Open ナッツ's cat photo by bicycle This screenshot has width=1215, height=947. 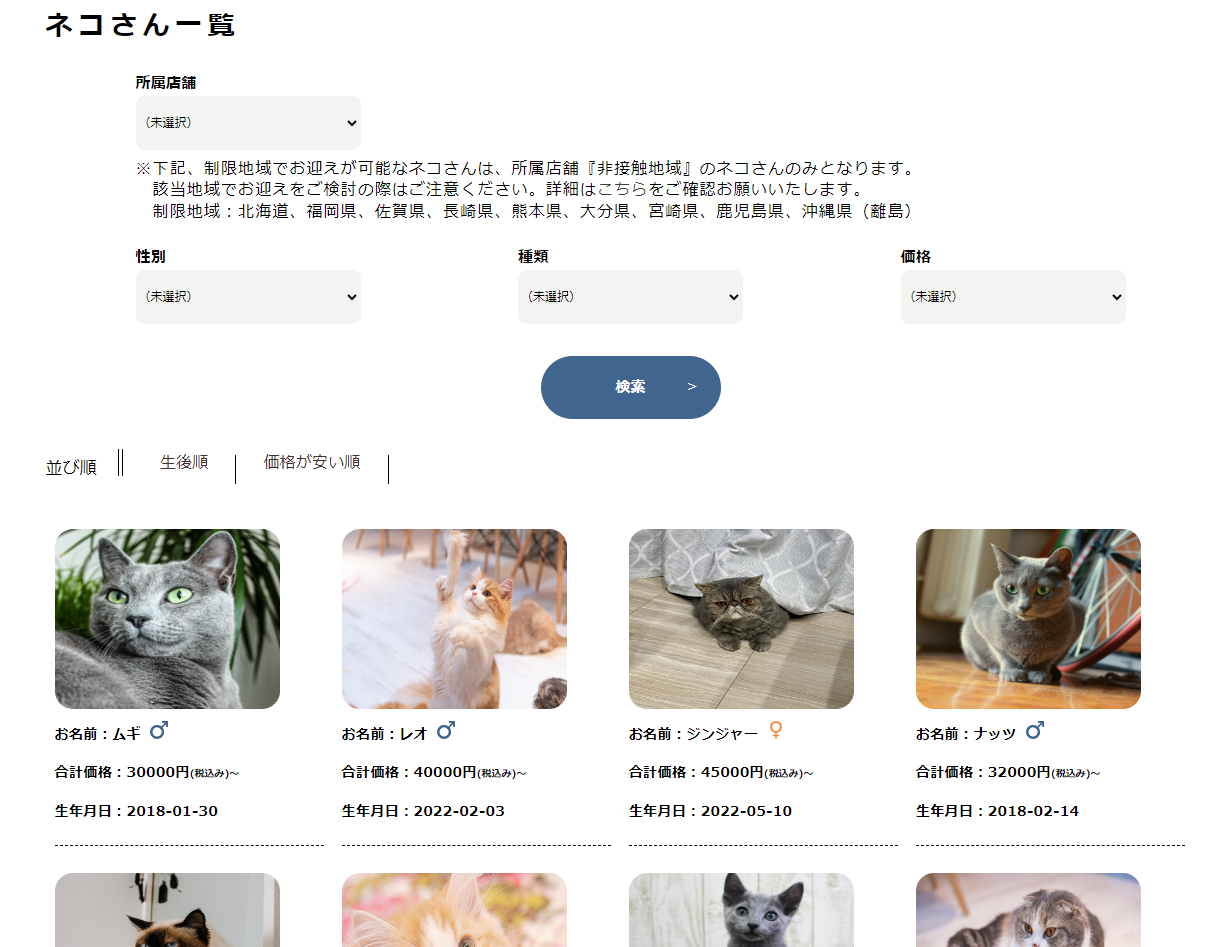1028,619
